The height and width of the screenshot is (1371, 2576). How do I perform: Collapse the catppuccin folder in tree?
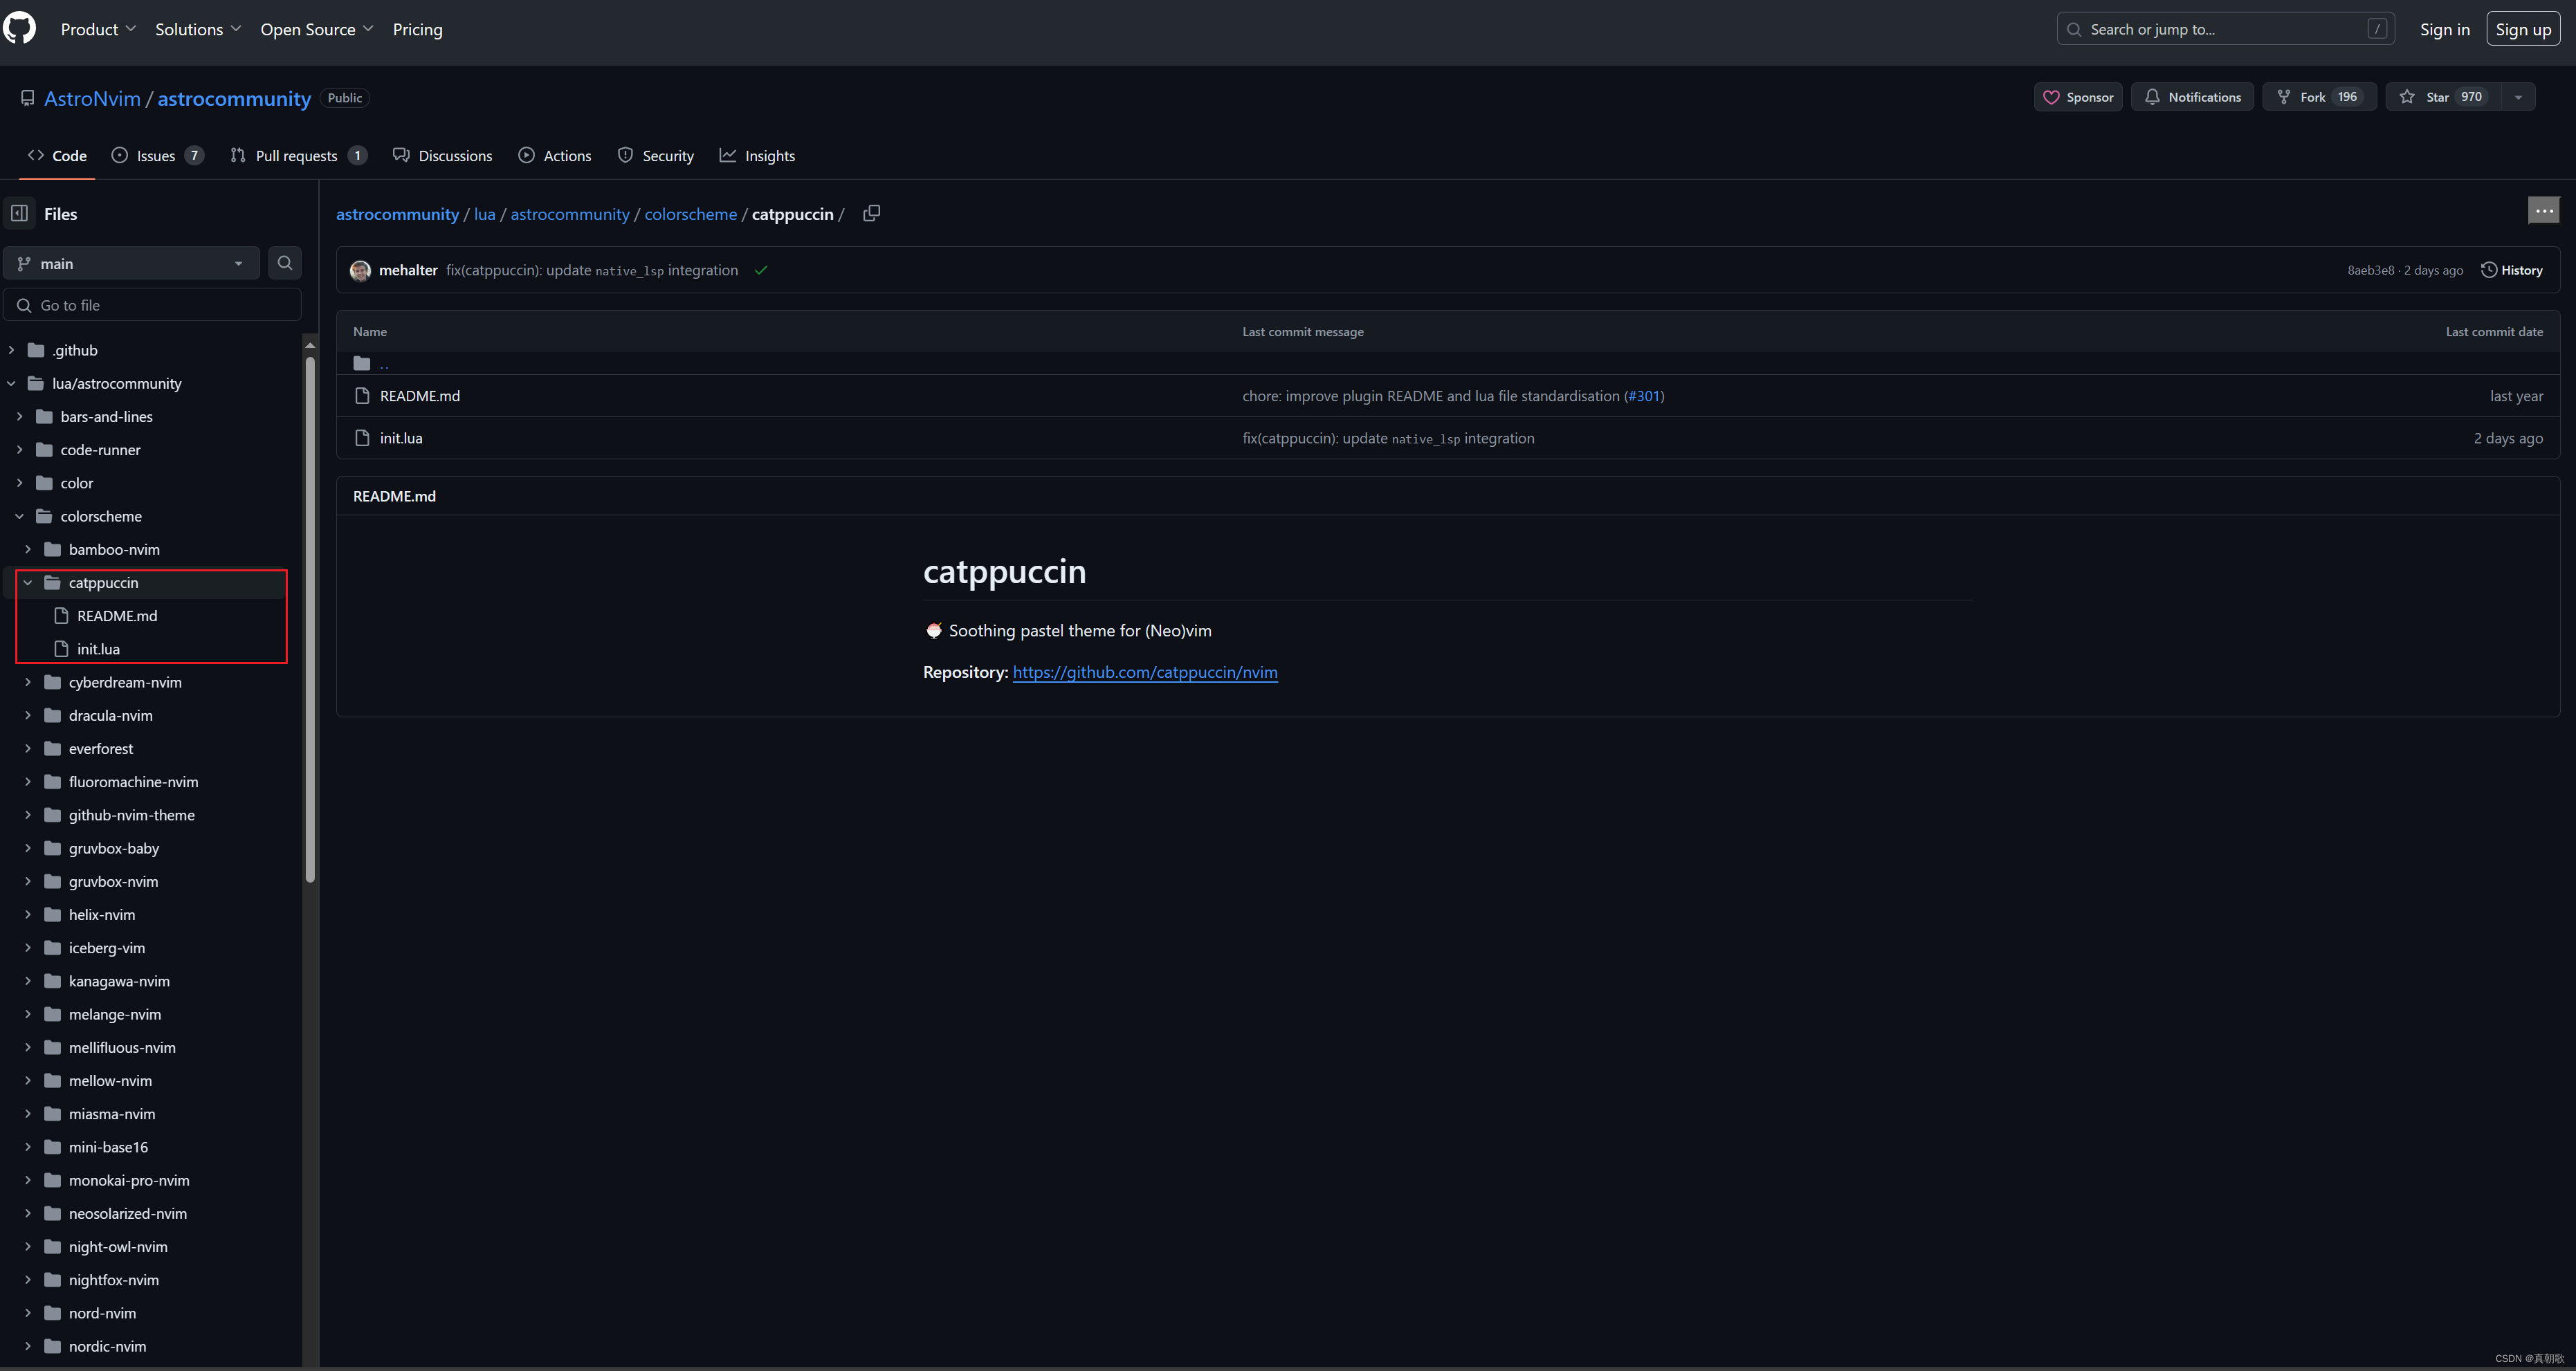pyautogui.click(x=28, y=582)
